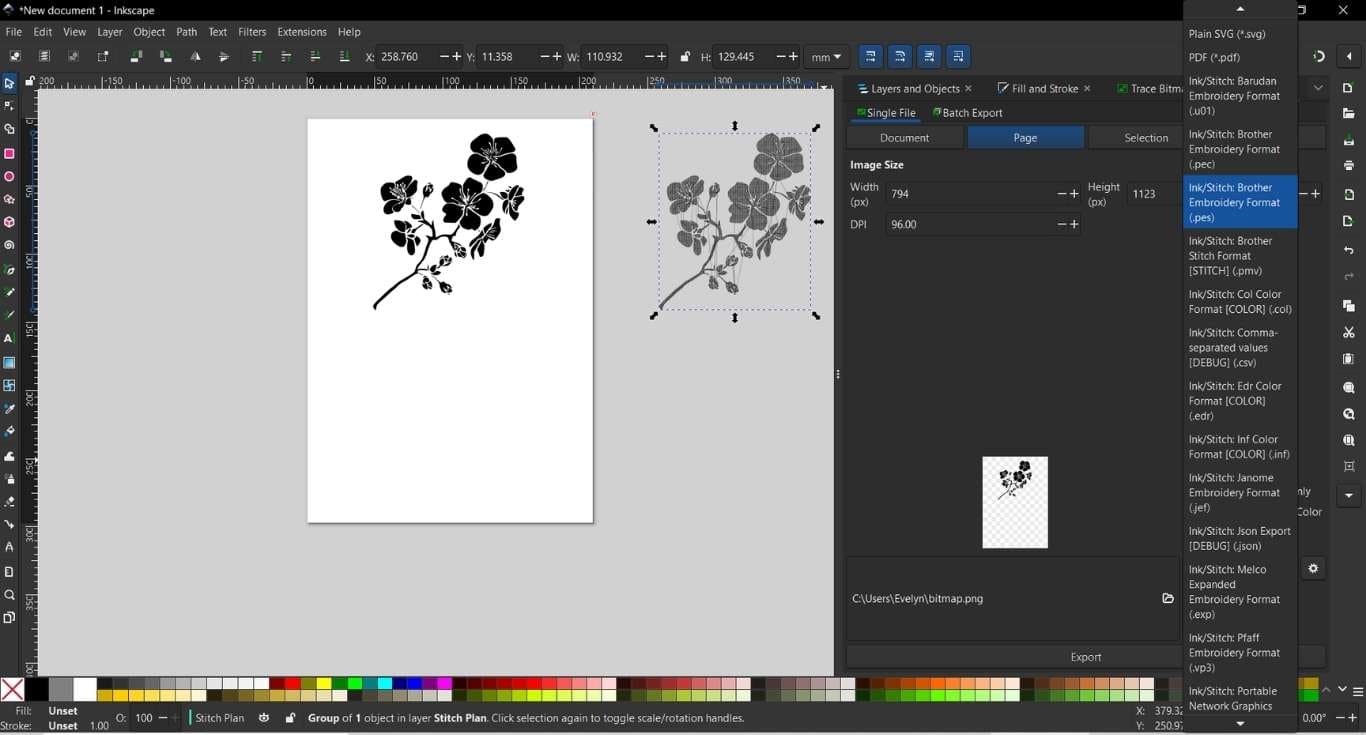Switch to Batch Export tab
Screen dimensions: 1366x735
click(968, 113)
